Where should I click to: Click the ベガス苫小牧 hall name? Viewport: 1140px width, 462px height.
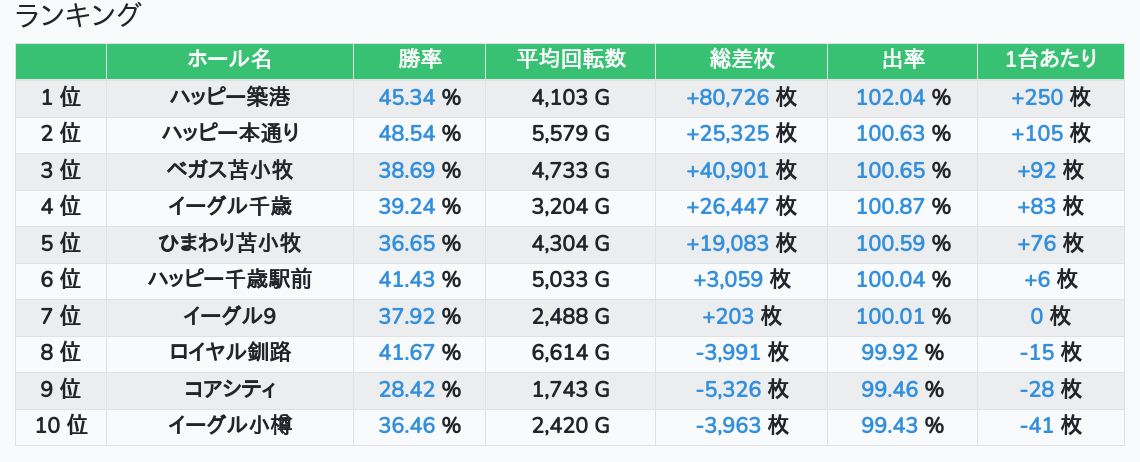(229, 170)
